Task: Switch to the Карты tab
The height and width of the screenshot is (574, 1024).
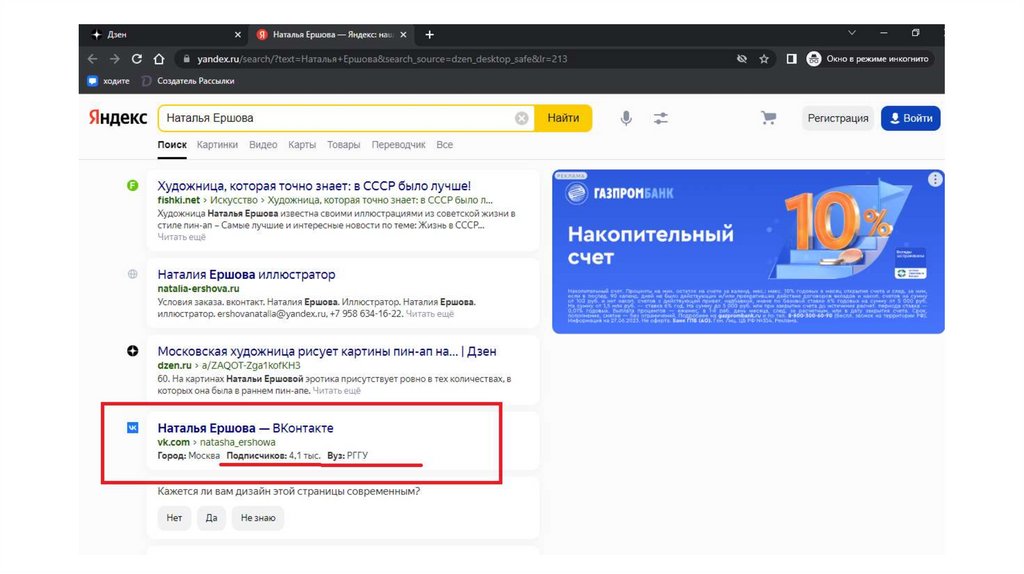Action: (x=302, y=145)
